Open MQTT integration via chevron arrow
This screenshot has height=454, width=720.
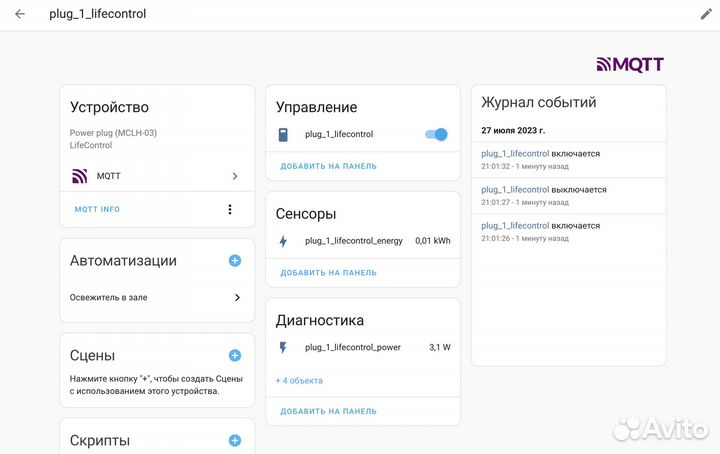pos(235,176)
